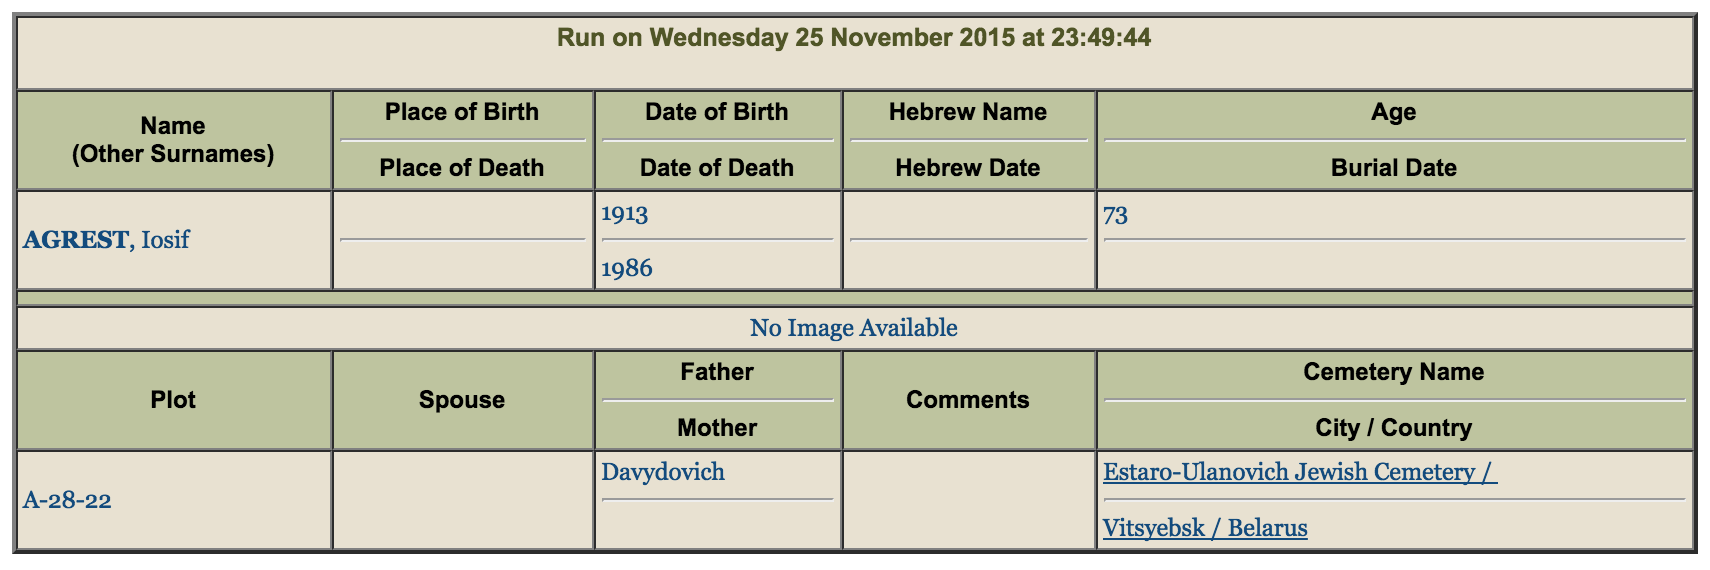This screenshot has width=1710, height=570.
Task: Click the Hebrew Name header
Action: [x=967, y=112]
